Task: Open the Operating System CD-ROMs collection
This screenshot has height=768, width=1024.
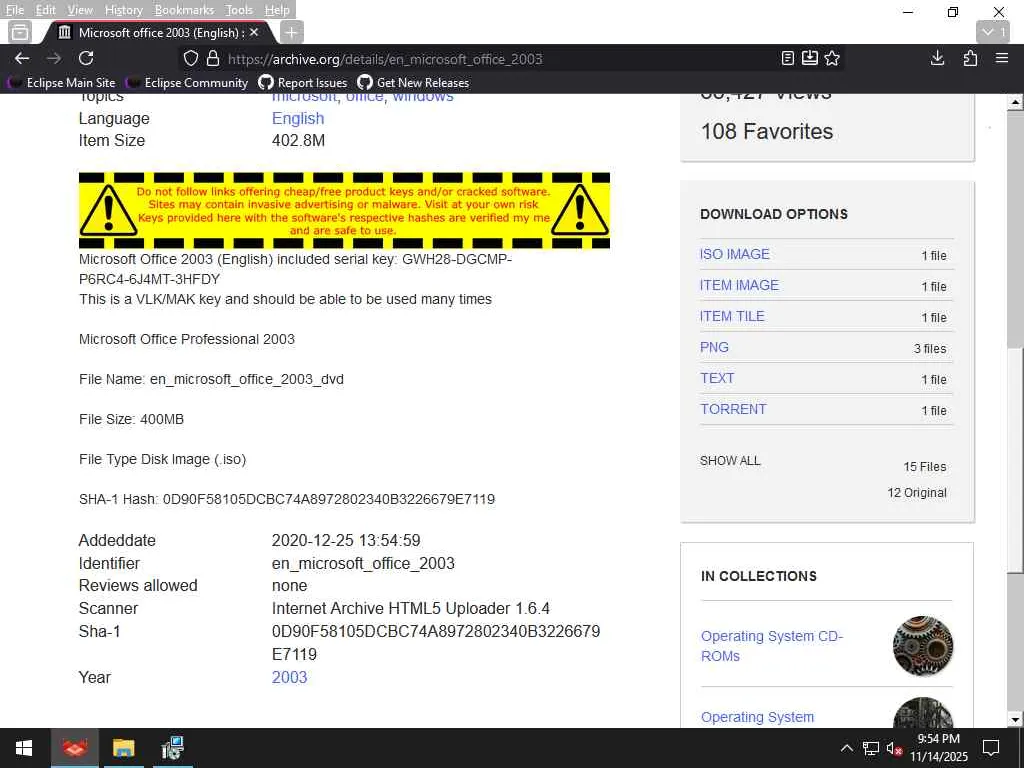Action: pos(772,646)
